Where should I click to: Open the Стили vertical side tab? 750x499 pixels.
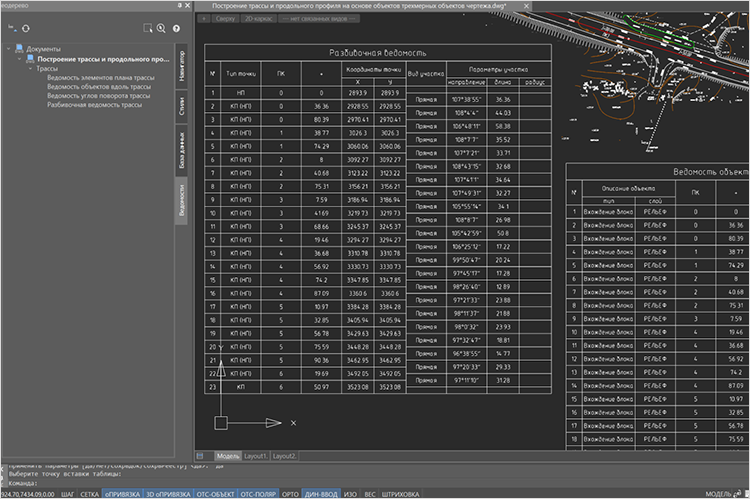[x=181, y=106]
